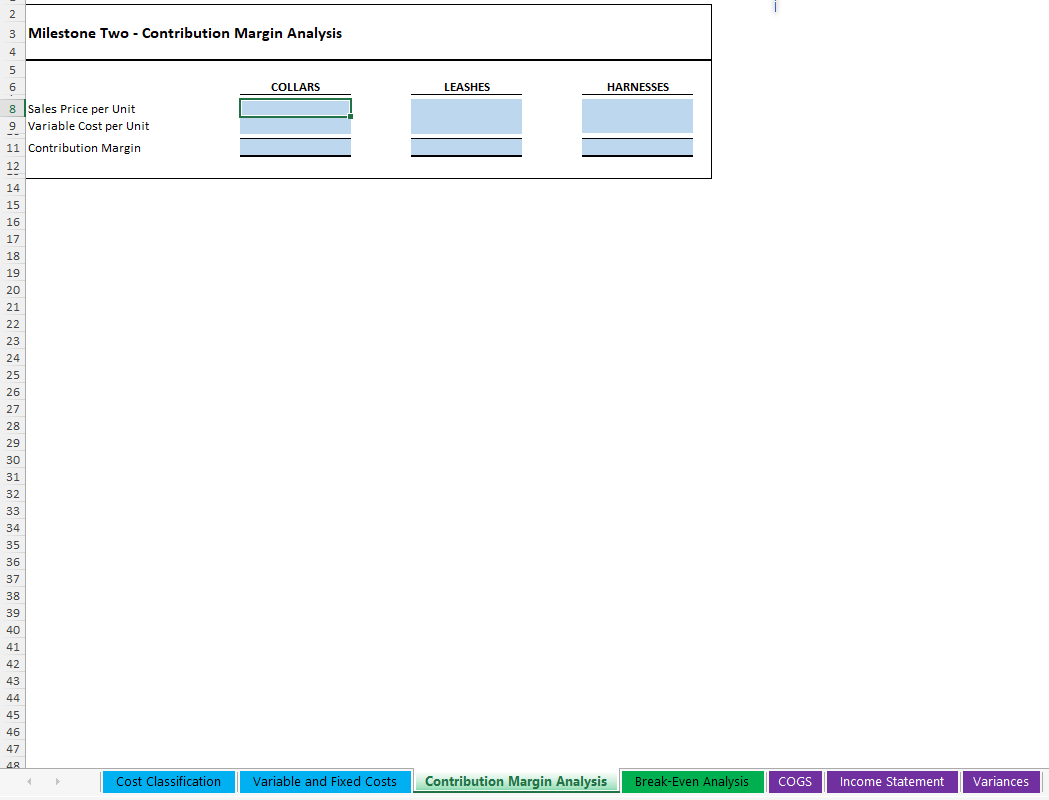The image size is (1049, 800).
Task: Select row 3 by its row header
Action: pos(13,34)
